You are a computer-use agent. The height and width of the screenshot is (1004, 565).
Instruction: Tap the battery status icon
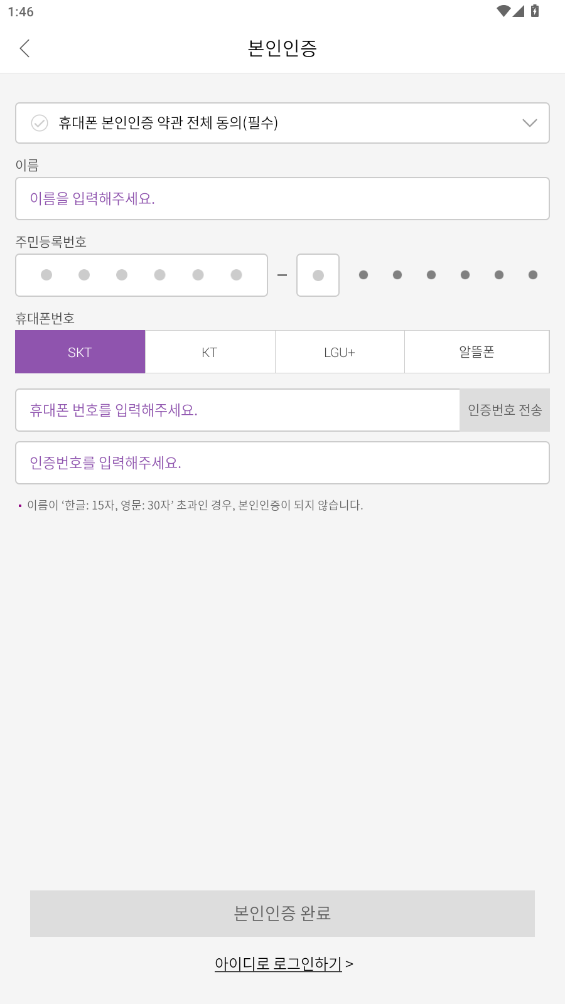coord(535,11)
